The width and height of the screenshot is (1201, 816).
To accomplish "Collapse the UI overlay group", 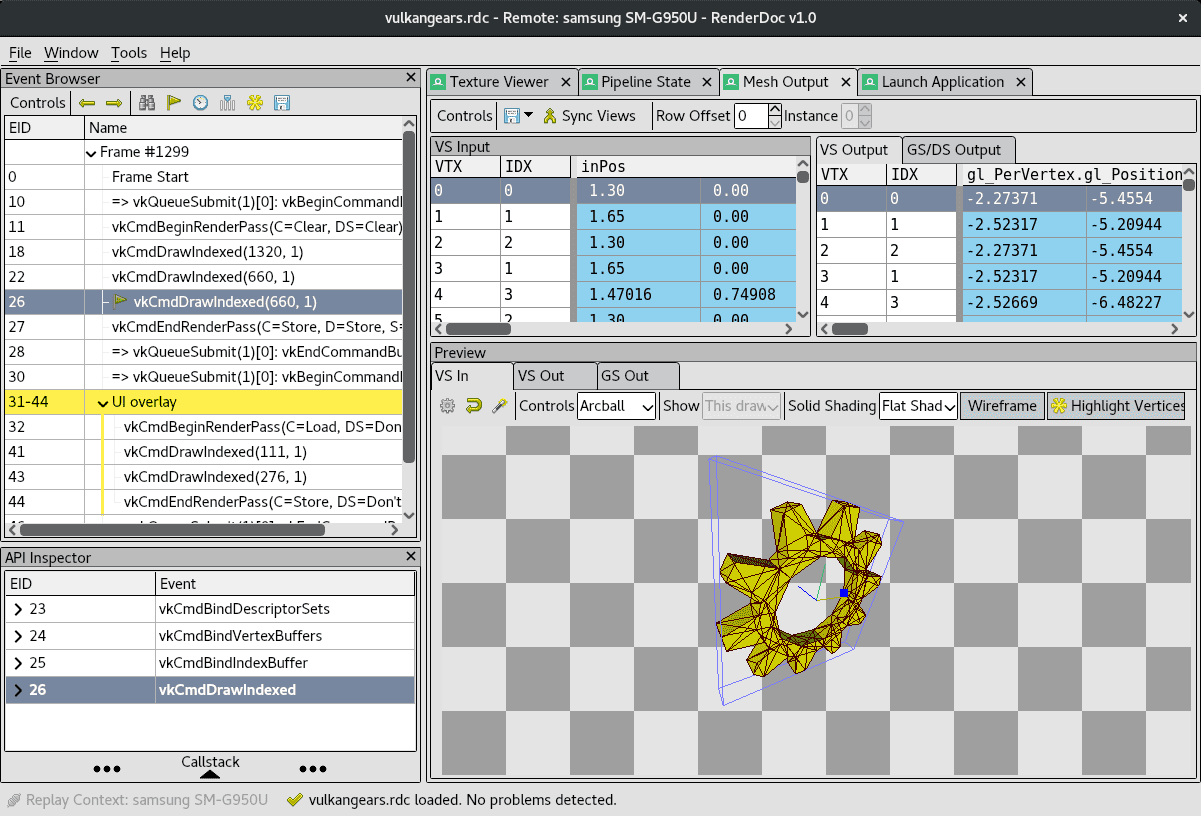I will tap(103, 402).
